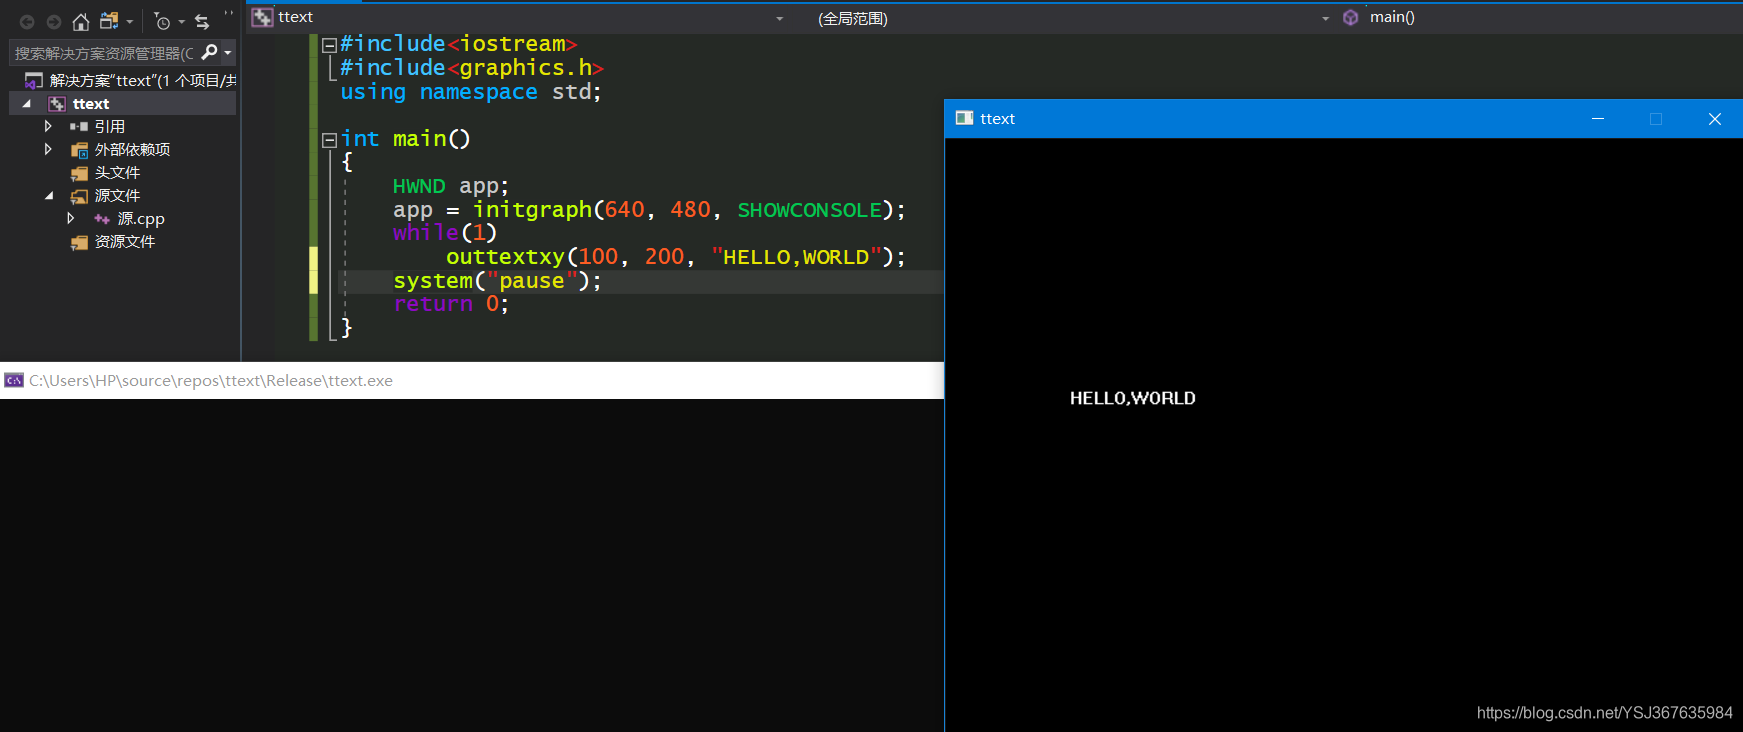Image resolution: width=1743 pixels, height=732 pixels.
Task: Click the pending changes filter clock icon
Action: click(162, 22)
